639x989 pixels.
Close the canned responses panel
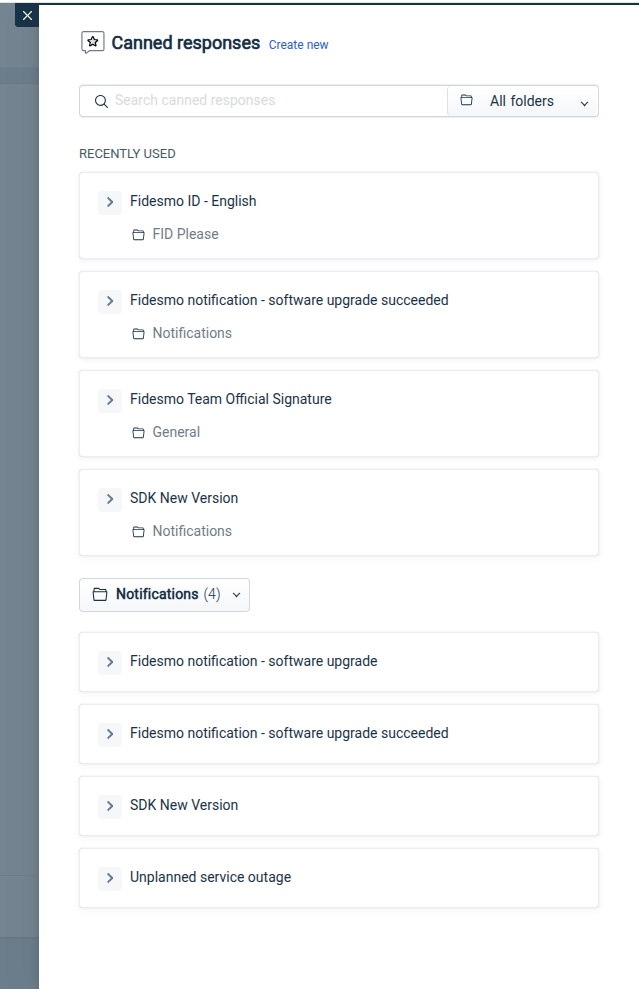point(27,16)
